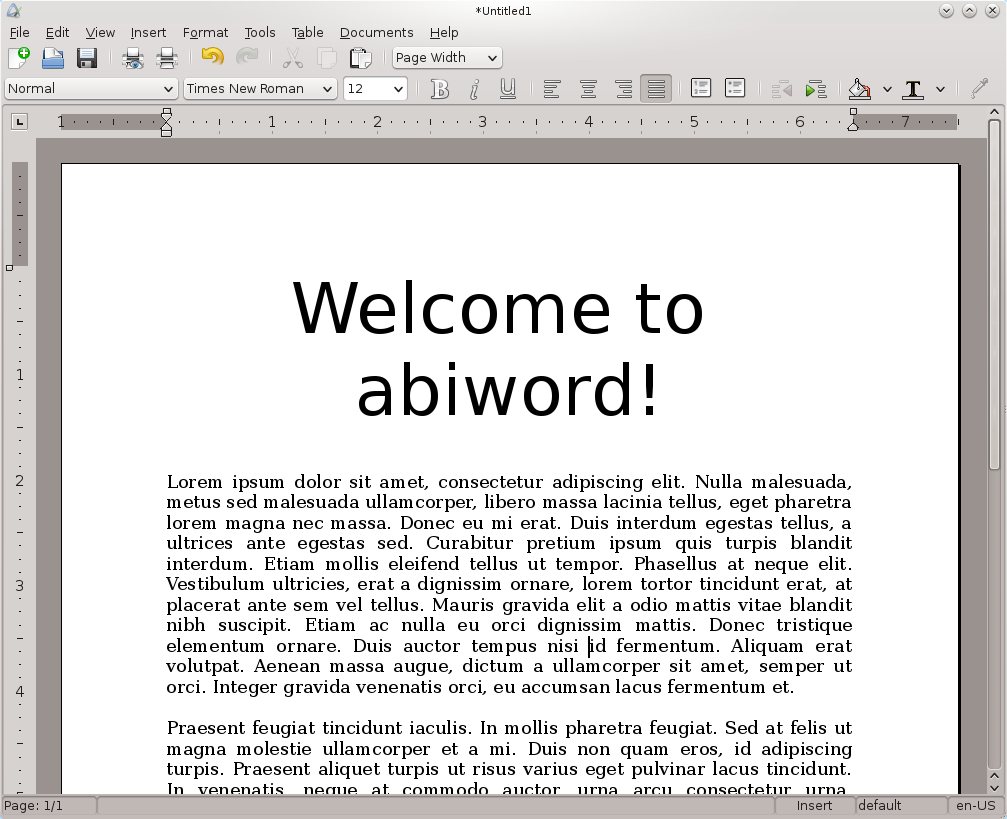The image size is (1007, 819).
Task: Open the Page Width zoom dropdown
Action: point(447,58)
